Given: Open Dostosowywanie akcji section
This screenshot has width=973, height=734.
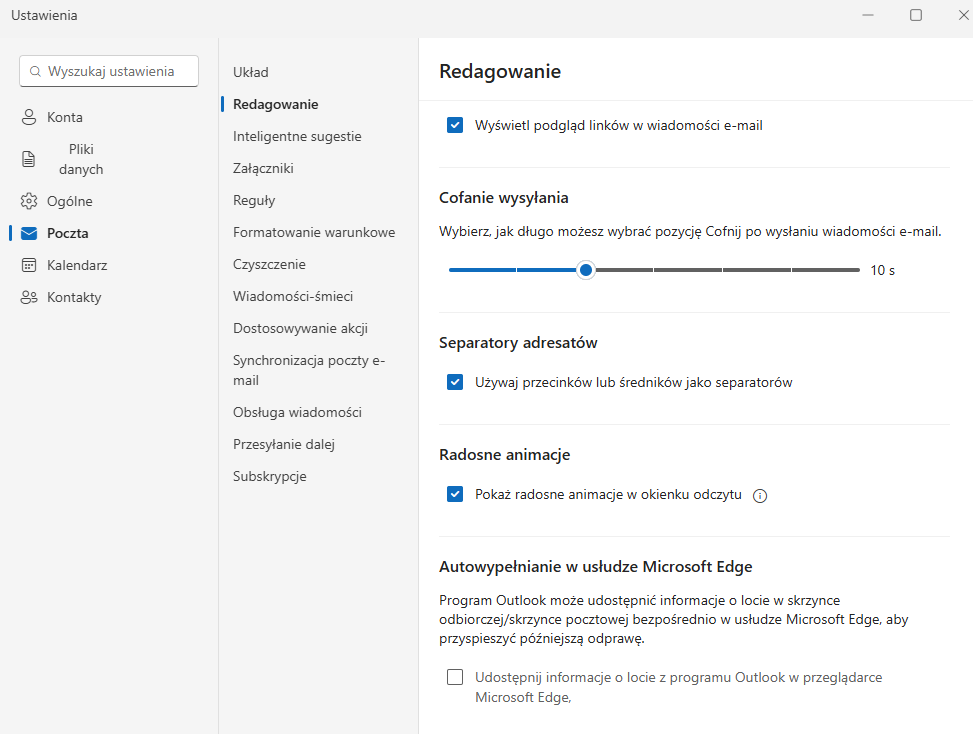Looking at the screenshot, I should [300, 328].
